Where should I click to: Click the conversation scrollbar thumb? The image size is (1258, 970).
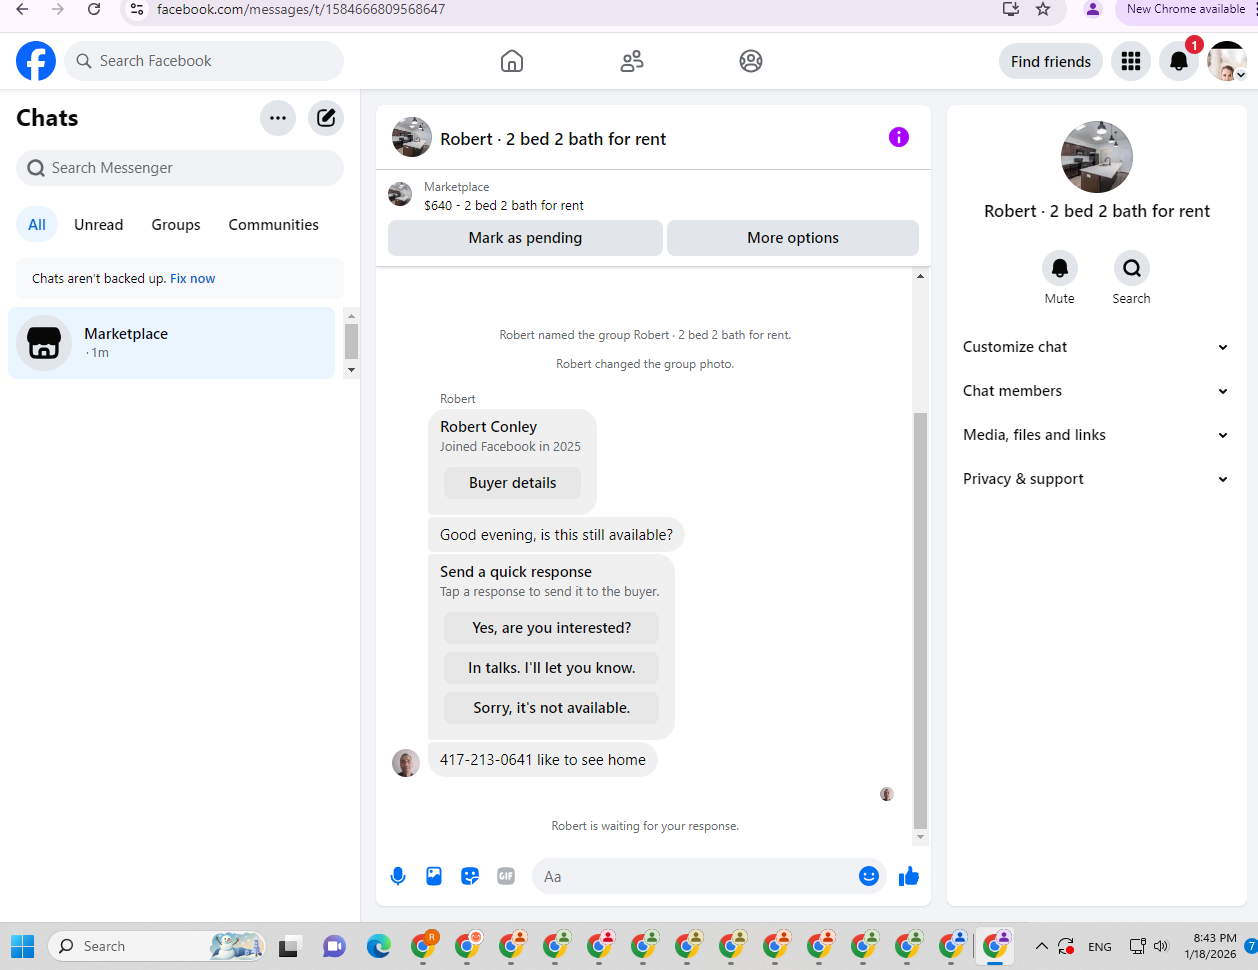coord(921,620)
